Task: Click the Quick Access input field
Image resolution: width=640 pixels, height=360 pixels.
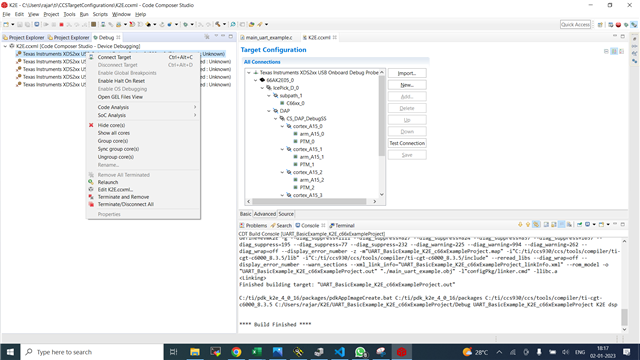Action: pos(576,24)
